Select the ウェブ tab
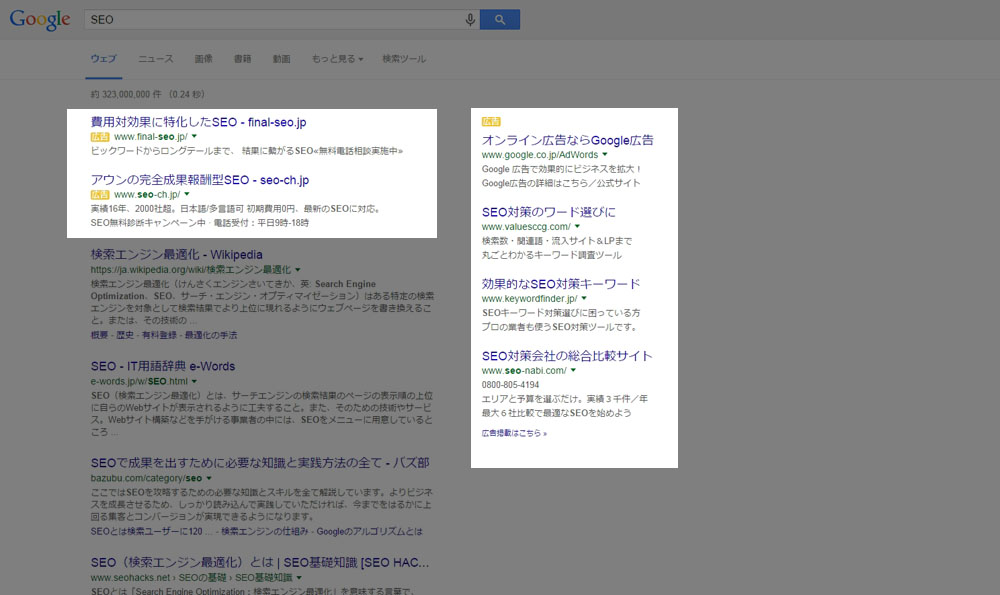1000x595 pixels. [x=103, y=59]
